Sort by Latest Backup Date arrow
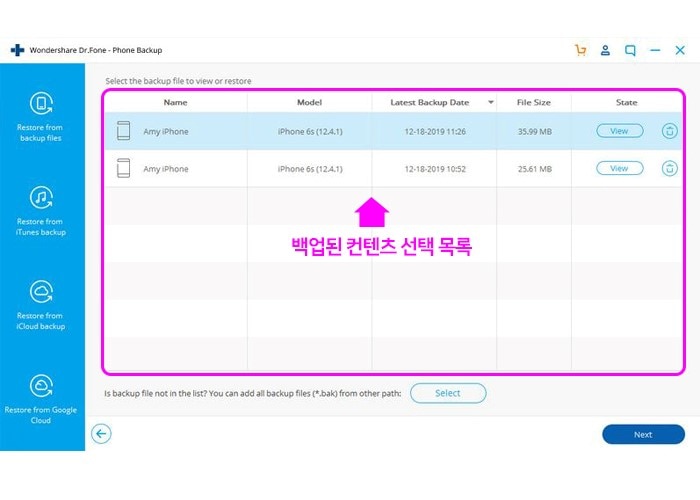The height and width of the screenshot is (500, 700). [491, 102]
